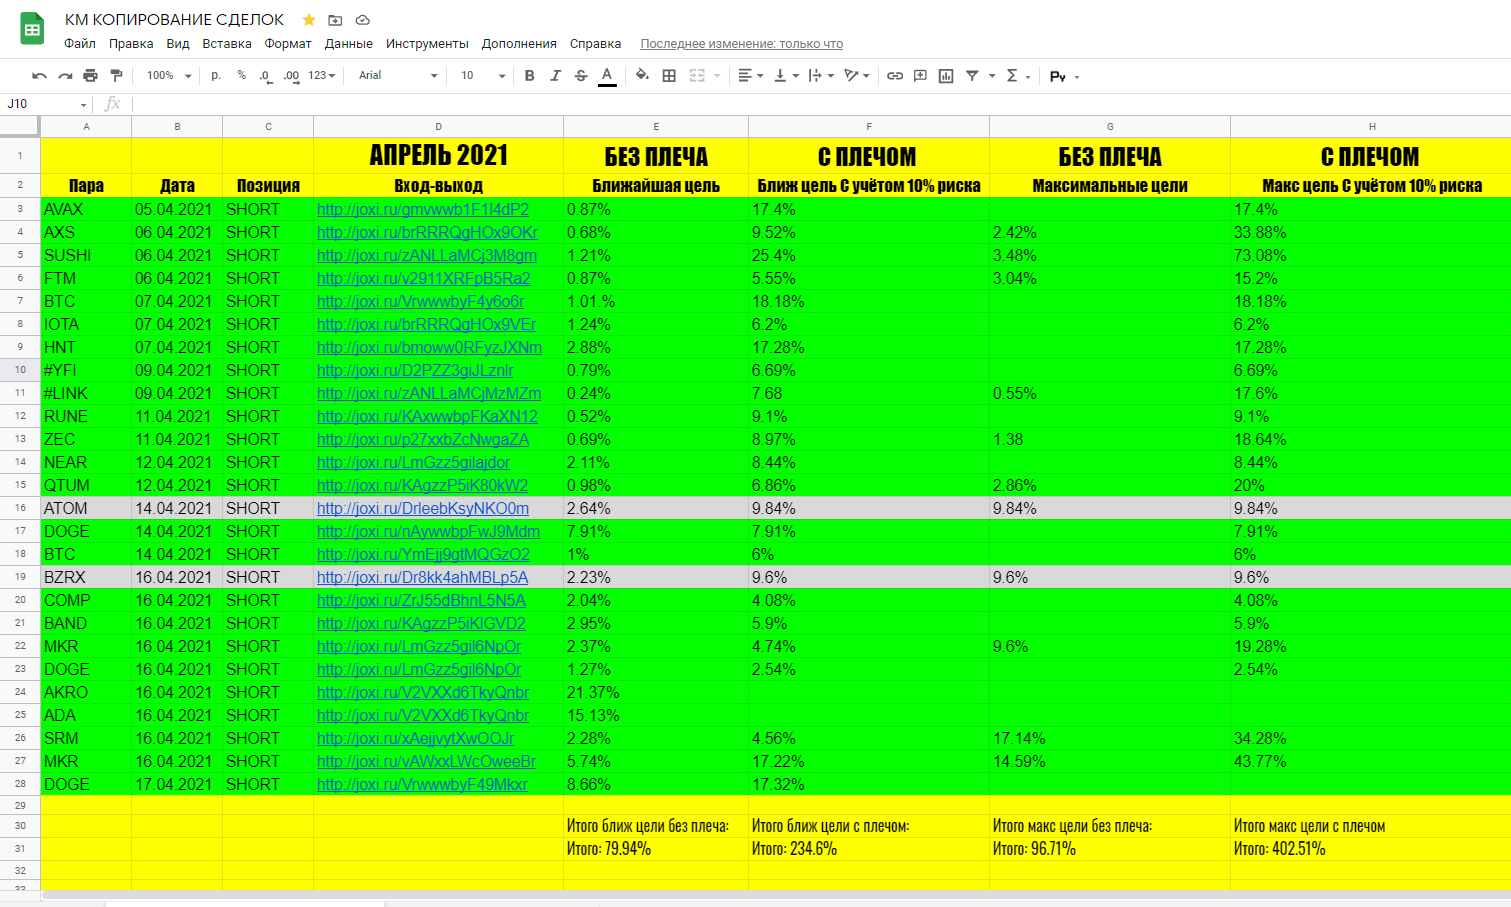Click the select-all corner box

(x=20, y=126)
